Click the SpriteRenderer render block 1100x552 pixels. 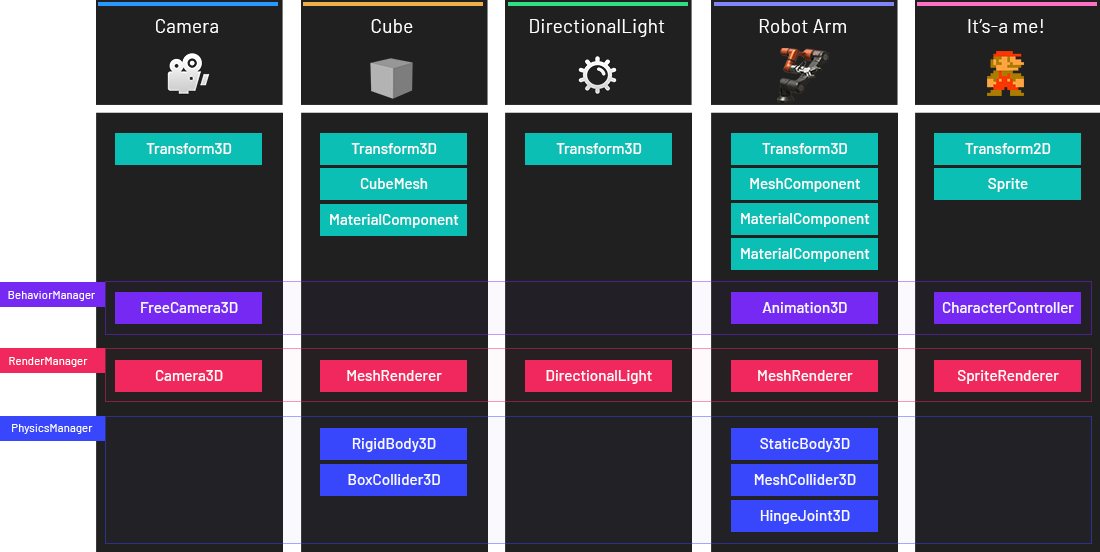[x=1007, y=376]
